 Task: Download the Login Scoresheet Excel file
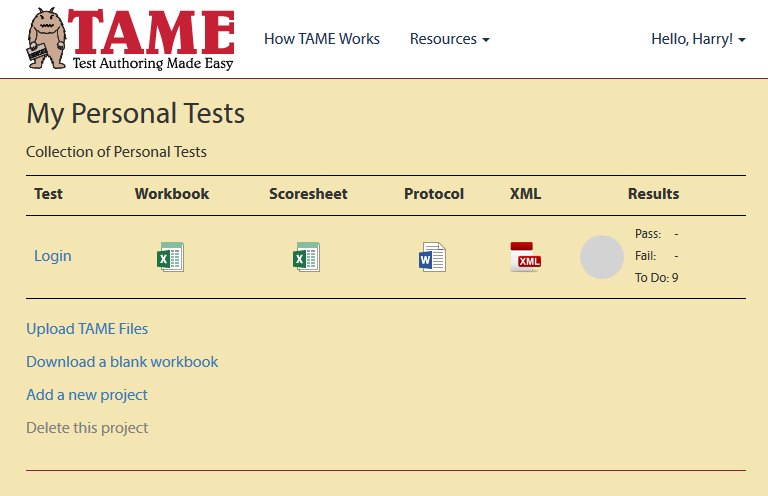point(306,257)
